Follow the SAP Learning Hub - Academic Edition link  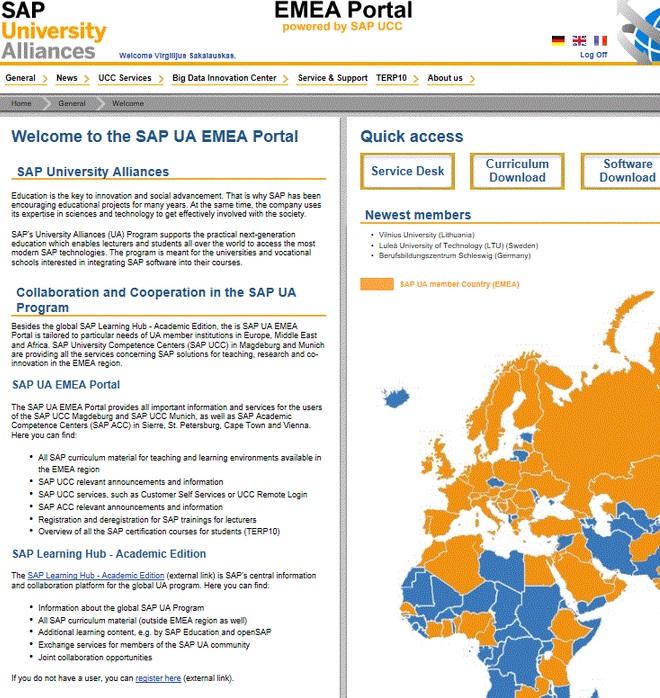[96, 576]
